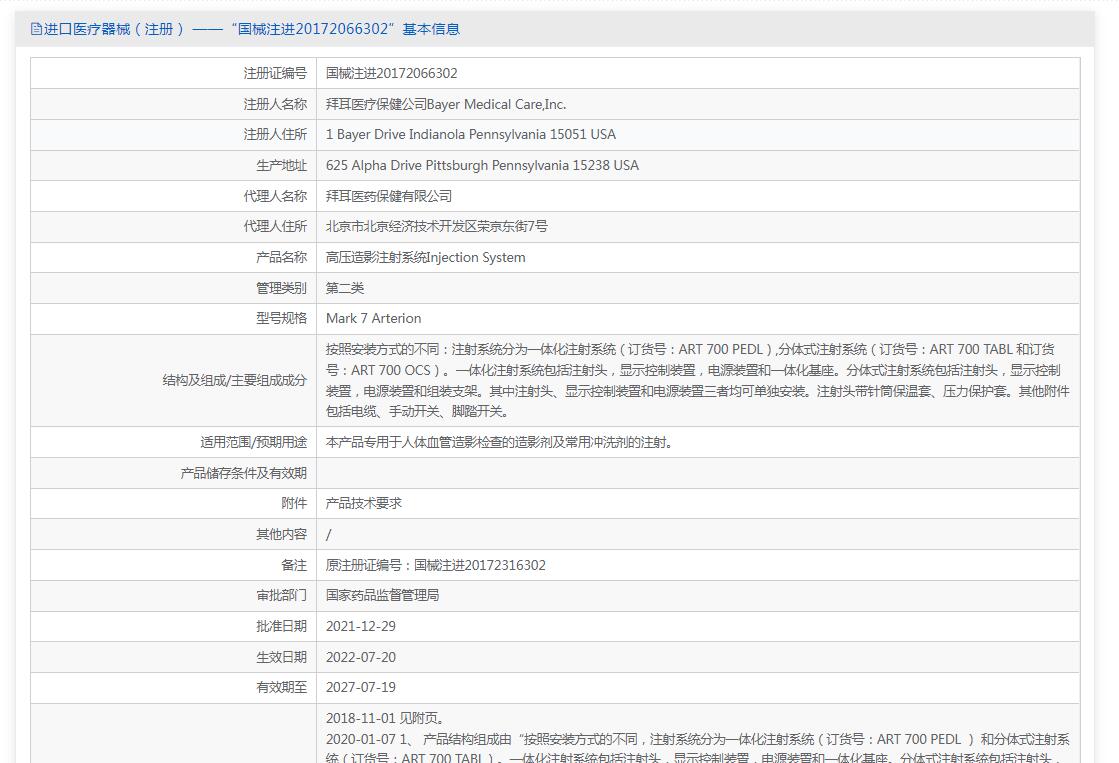Select agent address 北京市北京经济技术开发区荣京东街7号

437,227
